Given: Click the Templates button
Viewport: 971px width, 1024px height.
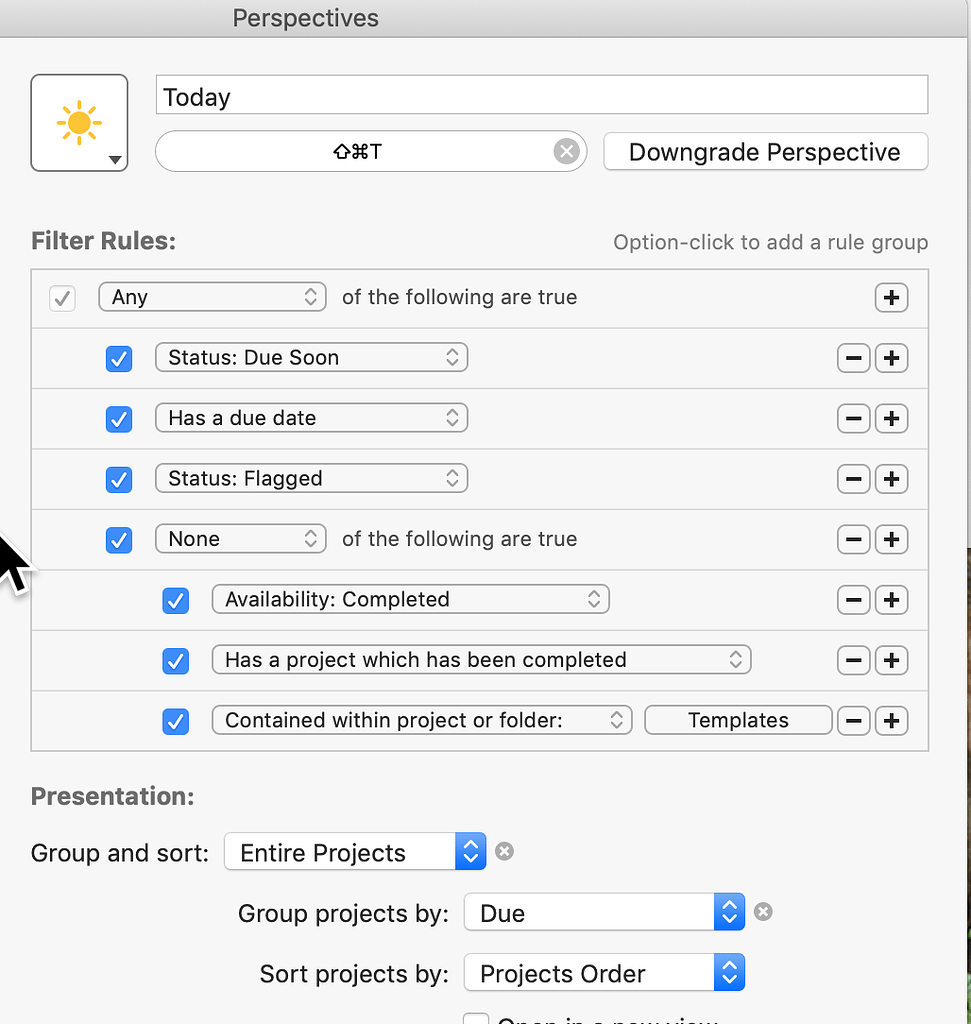Looking at the screenshot, I should coord(738,719).
